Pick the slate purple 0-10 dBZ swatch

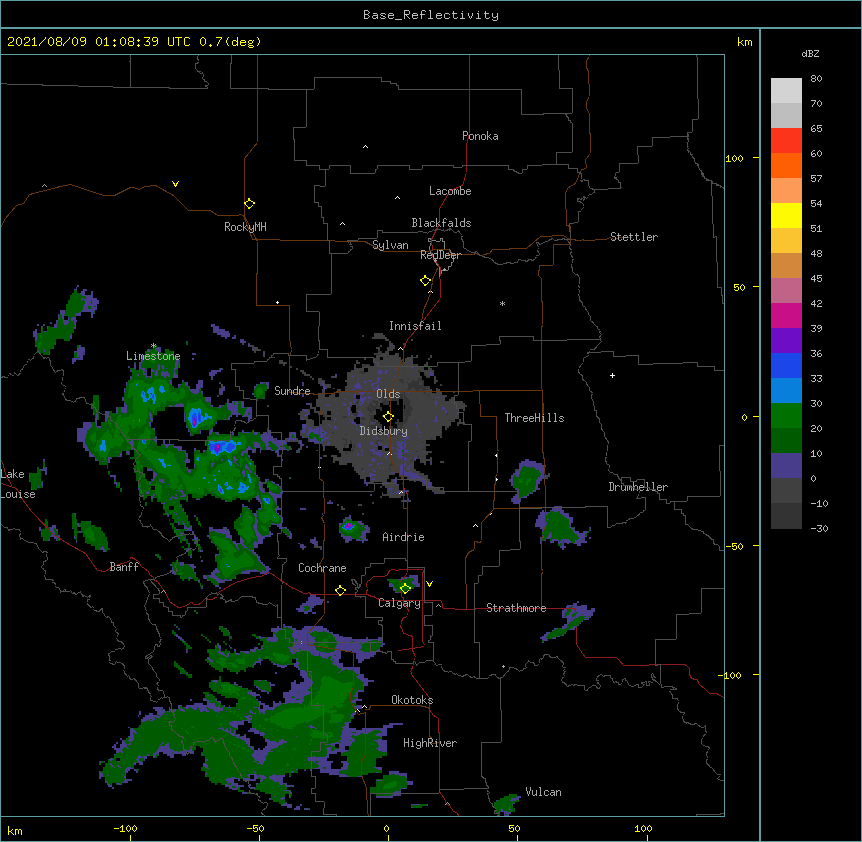[x=786, y=466]
